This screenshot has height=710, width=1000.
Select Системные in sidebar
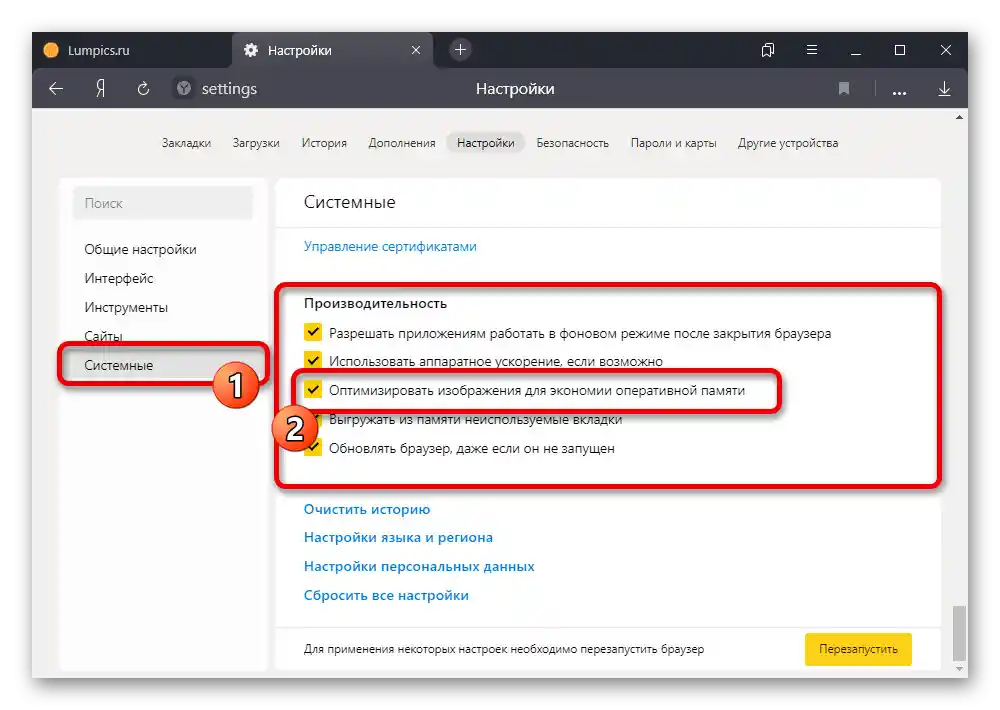point(119,365)
